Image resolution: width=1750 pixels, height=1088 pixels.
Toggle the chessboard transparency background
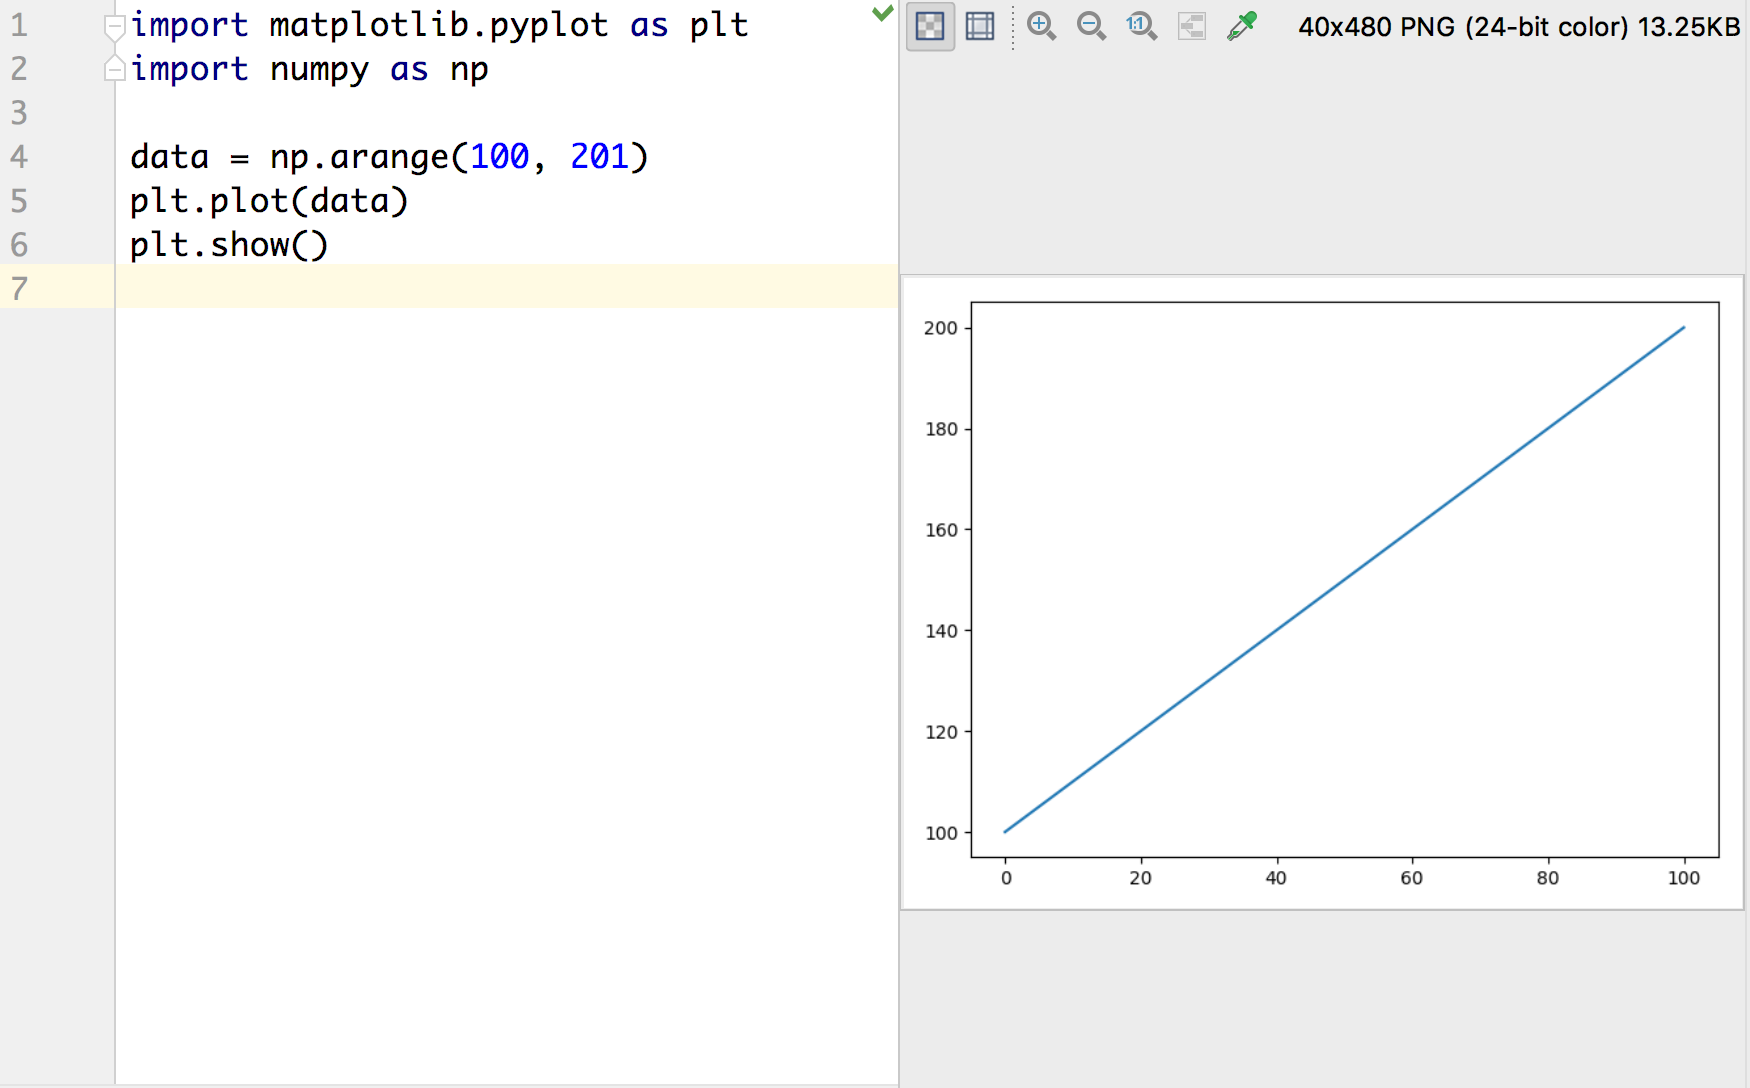(930, 27)
